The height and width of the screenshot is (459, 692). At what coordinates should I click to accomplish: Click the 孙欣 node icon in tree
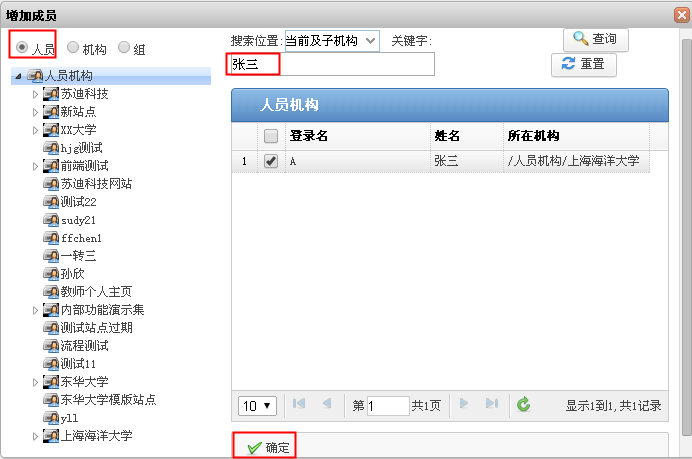click(x=51, y=274)
